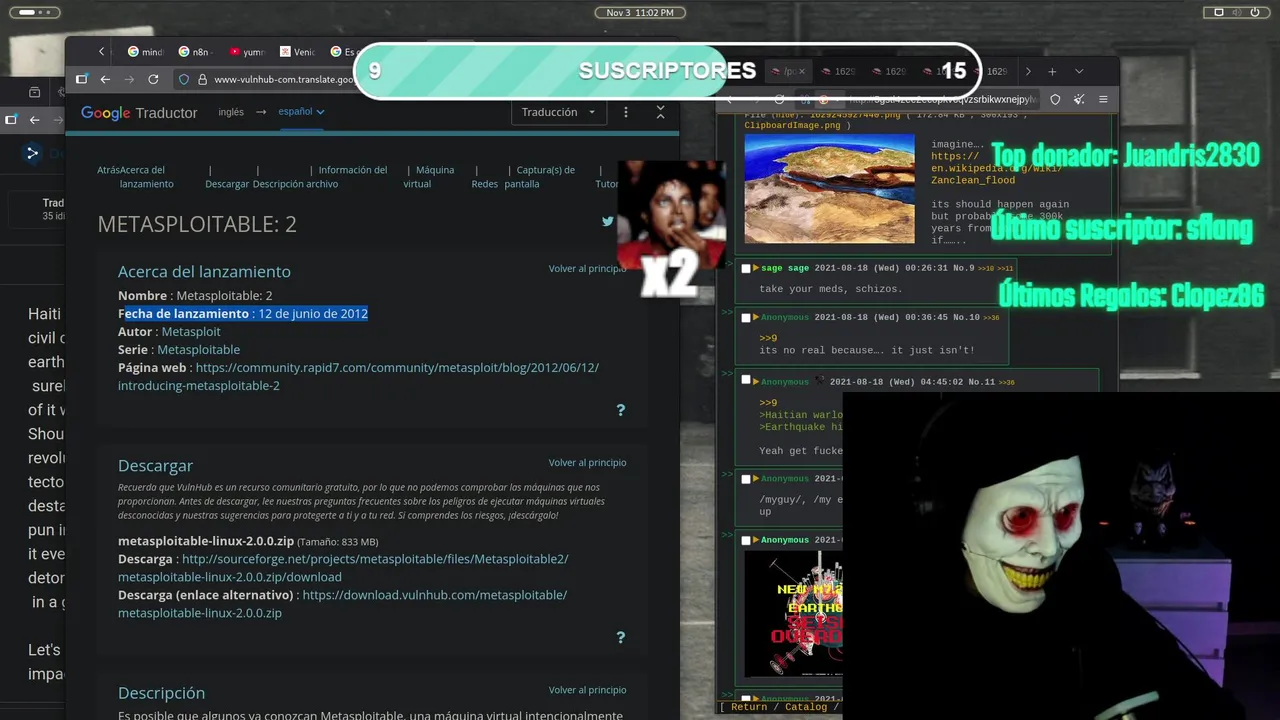Open workspaces icon left of back arrow
The width and height of the screenshot is (1280, 720).
[82, 79]
